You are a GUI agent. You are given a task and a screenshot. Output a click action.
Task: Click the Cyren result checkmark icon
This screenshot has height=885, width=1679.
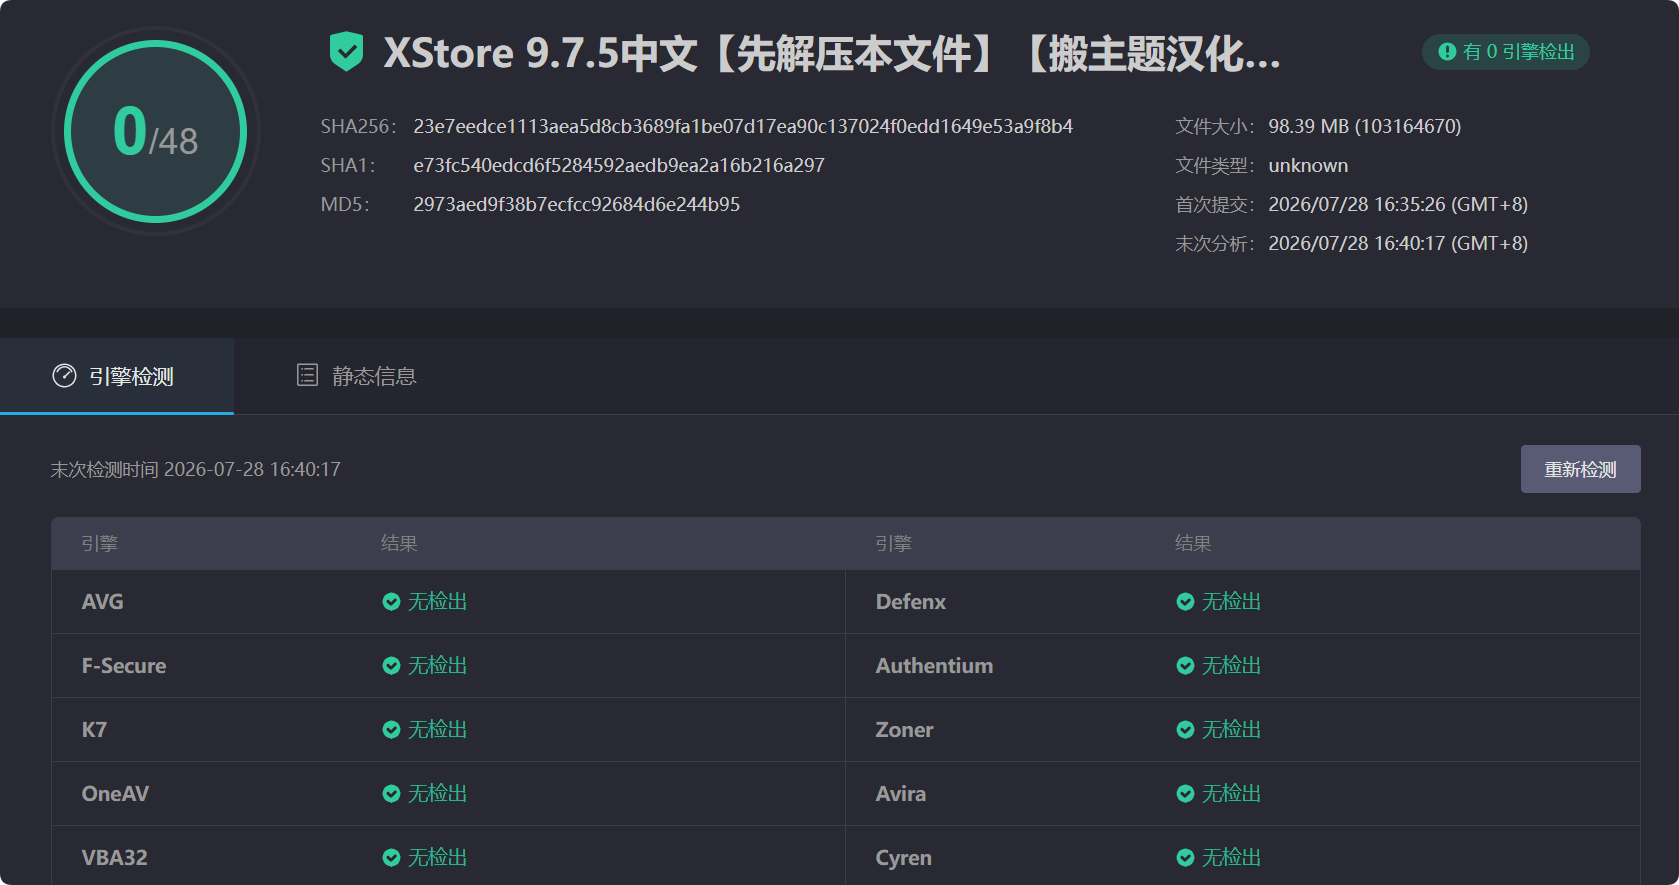tap(1185, 858)
